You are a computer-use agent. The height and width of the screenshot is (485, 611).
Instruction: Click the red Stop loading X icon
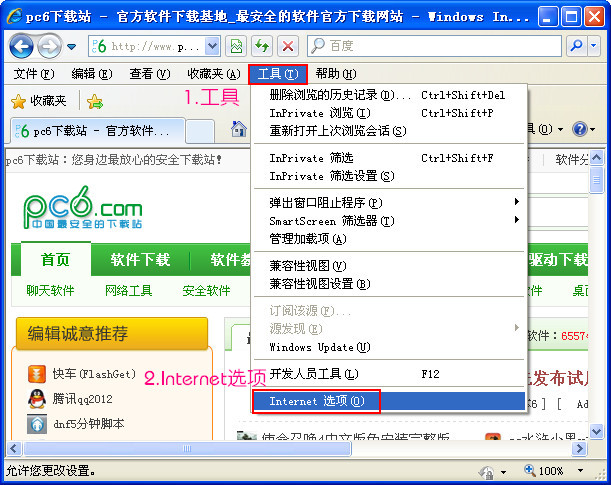point(288,46)
